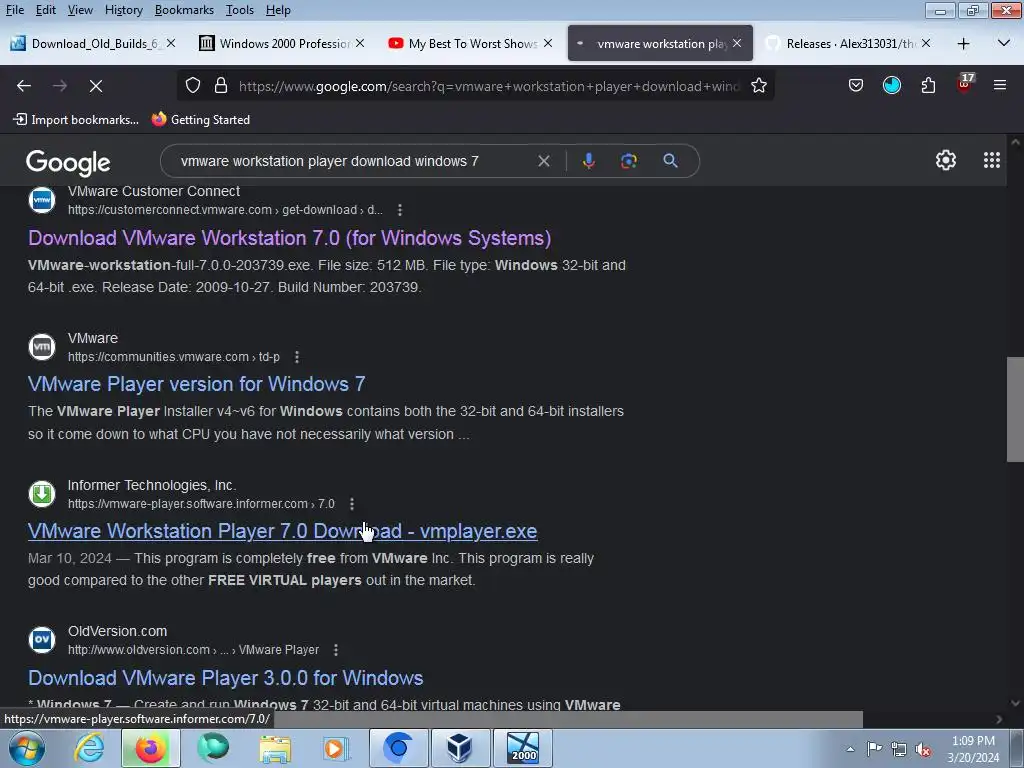Open Action Center flag tray icon
This screenshot has width=1024, height=768.
pos(874,748)
